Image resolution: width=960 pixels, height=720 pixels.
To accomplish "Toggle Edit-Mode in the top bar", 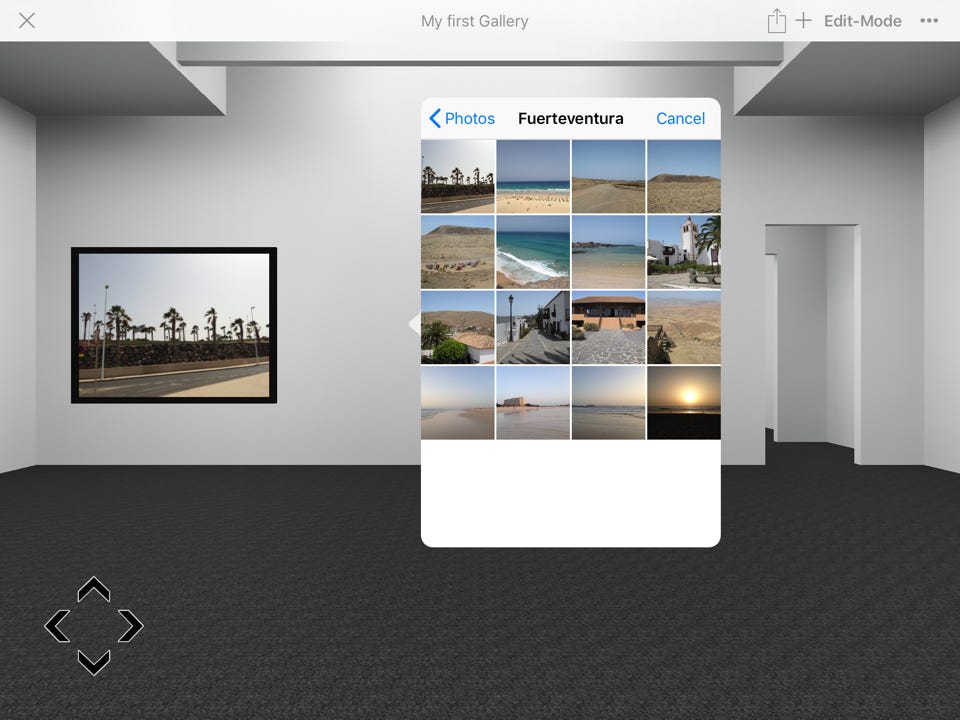I will [862, 21].
